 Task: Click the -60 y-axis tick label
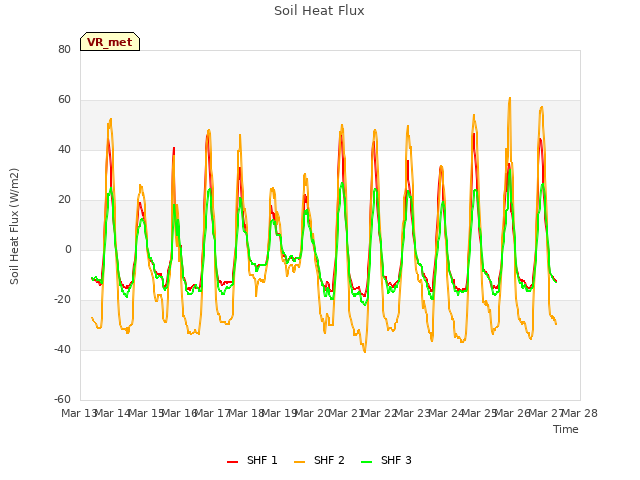tap(62, 399)
